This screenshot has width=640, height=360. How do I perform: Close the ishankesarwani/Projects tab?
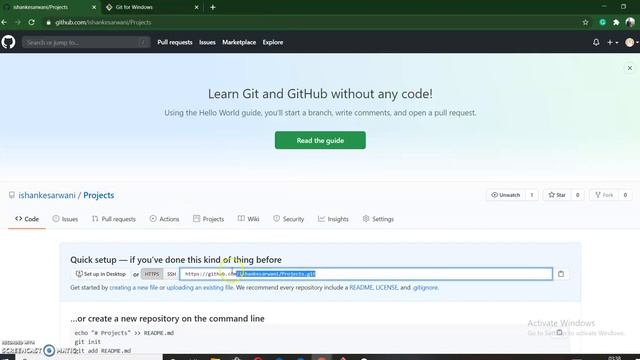click(94, 7)
